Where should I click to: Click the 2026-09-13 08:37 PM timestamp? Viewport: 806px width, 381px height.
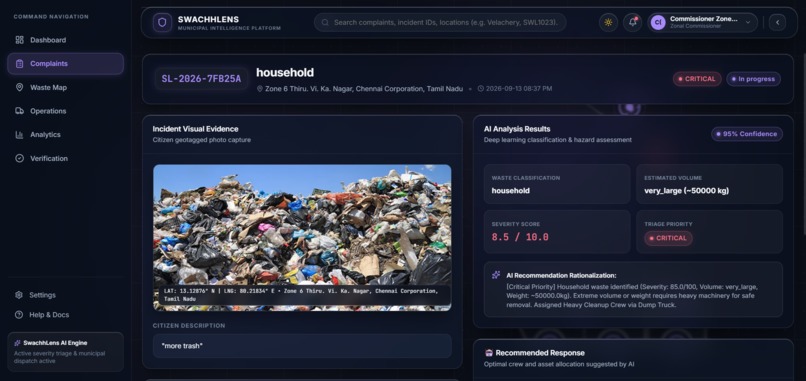click(x=519, y=88)
